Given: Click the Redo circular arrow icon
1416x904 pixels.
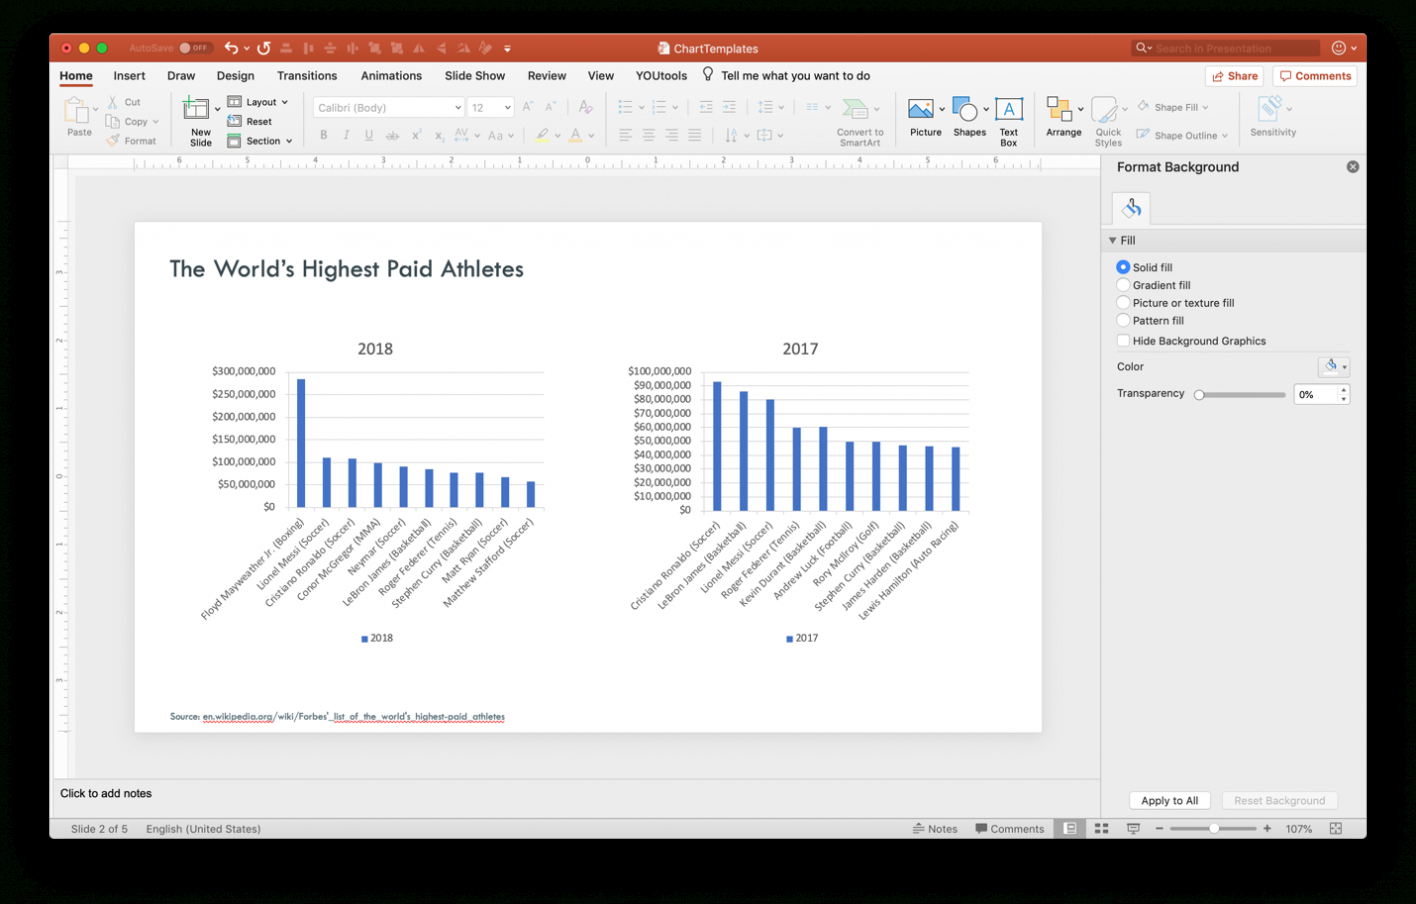Looking at the screenshot, I should pyautogui.click(x=264, y=48).
